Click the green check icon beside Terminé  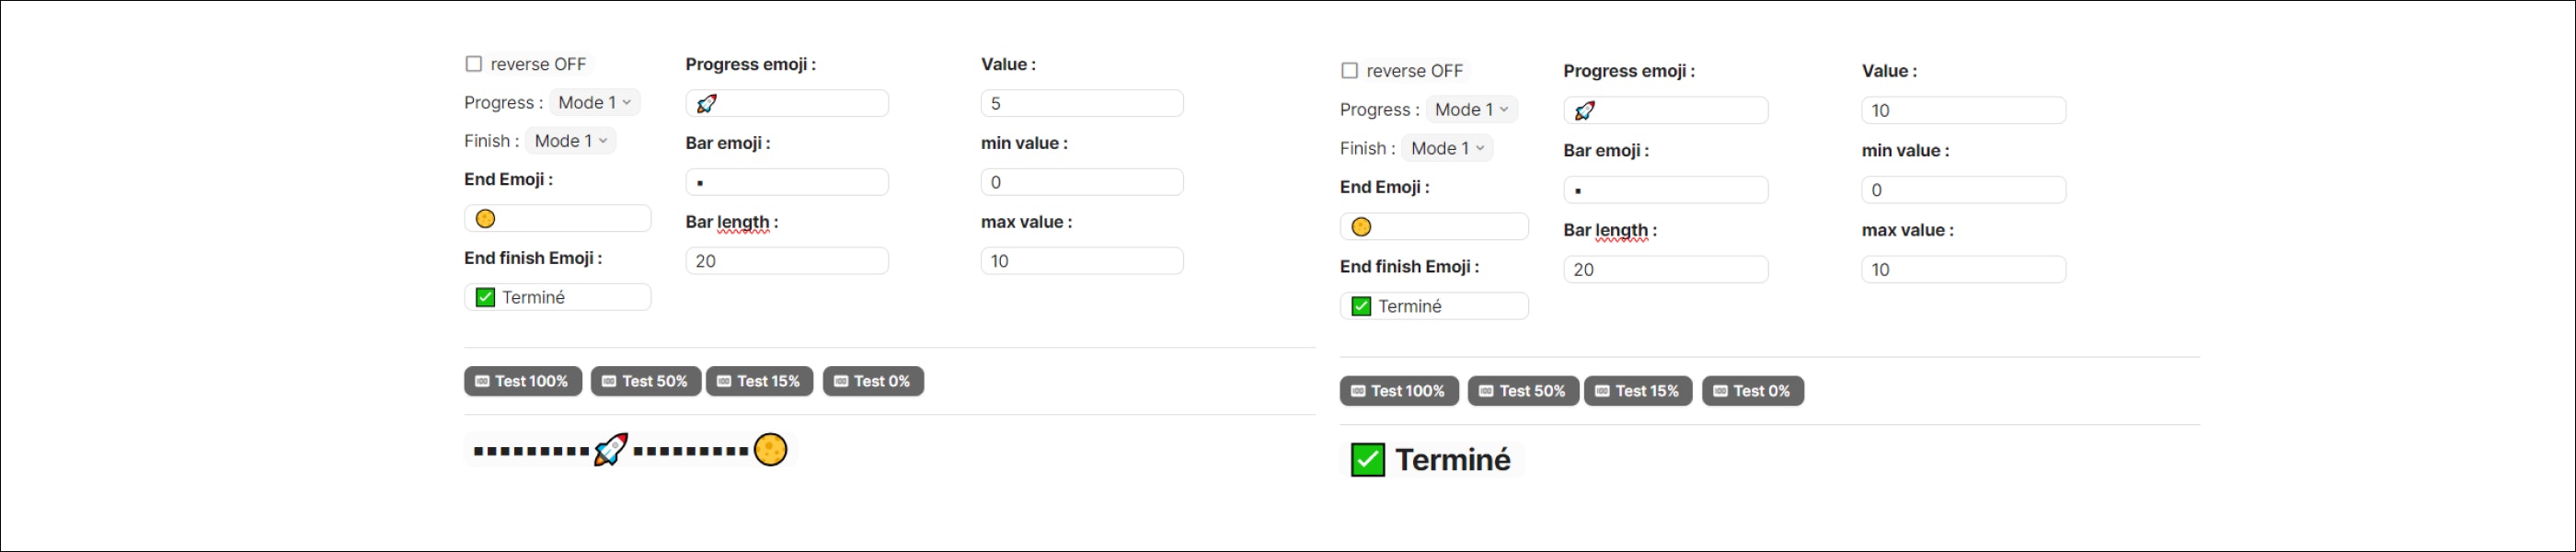485,296
